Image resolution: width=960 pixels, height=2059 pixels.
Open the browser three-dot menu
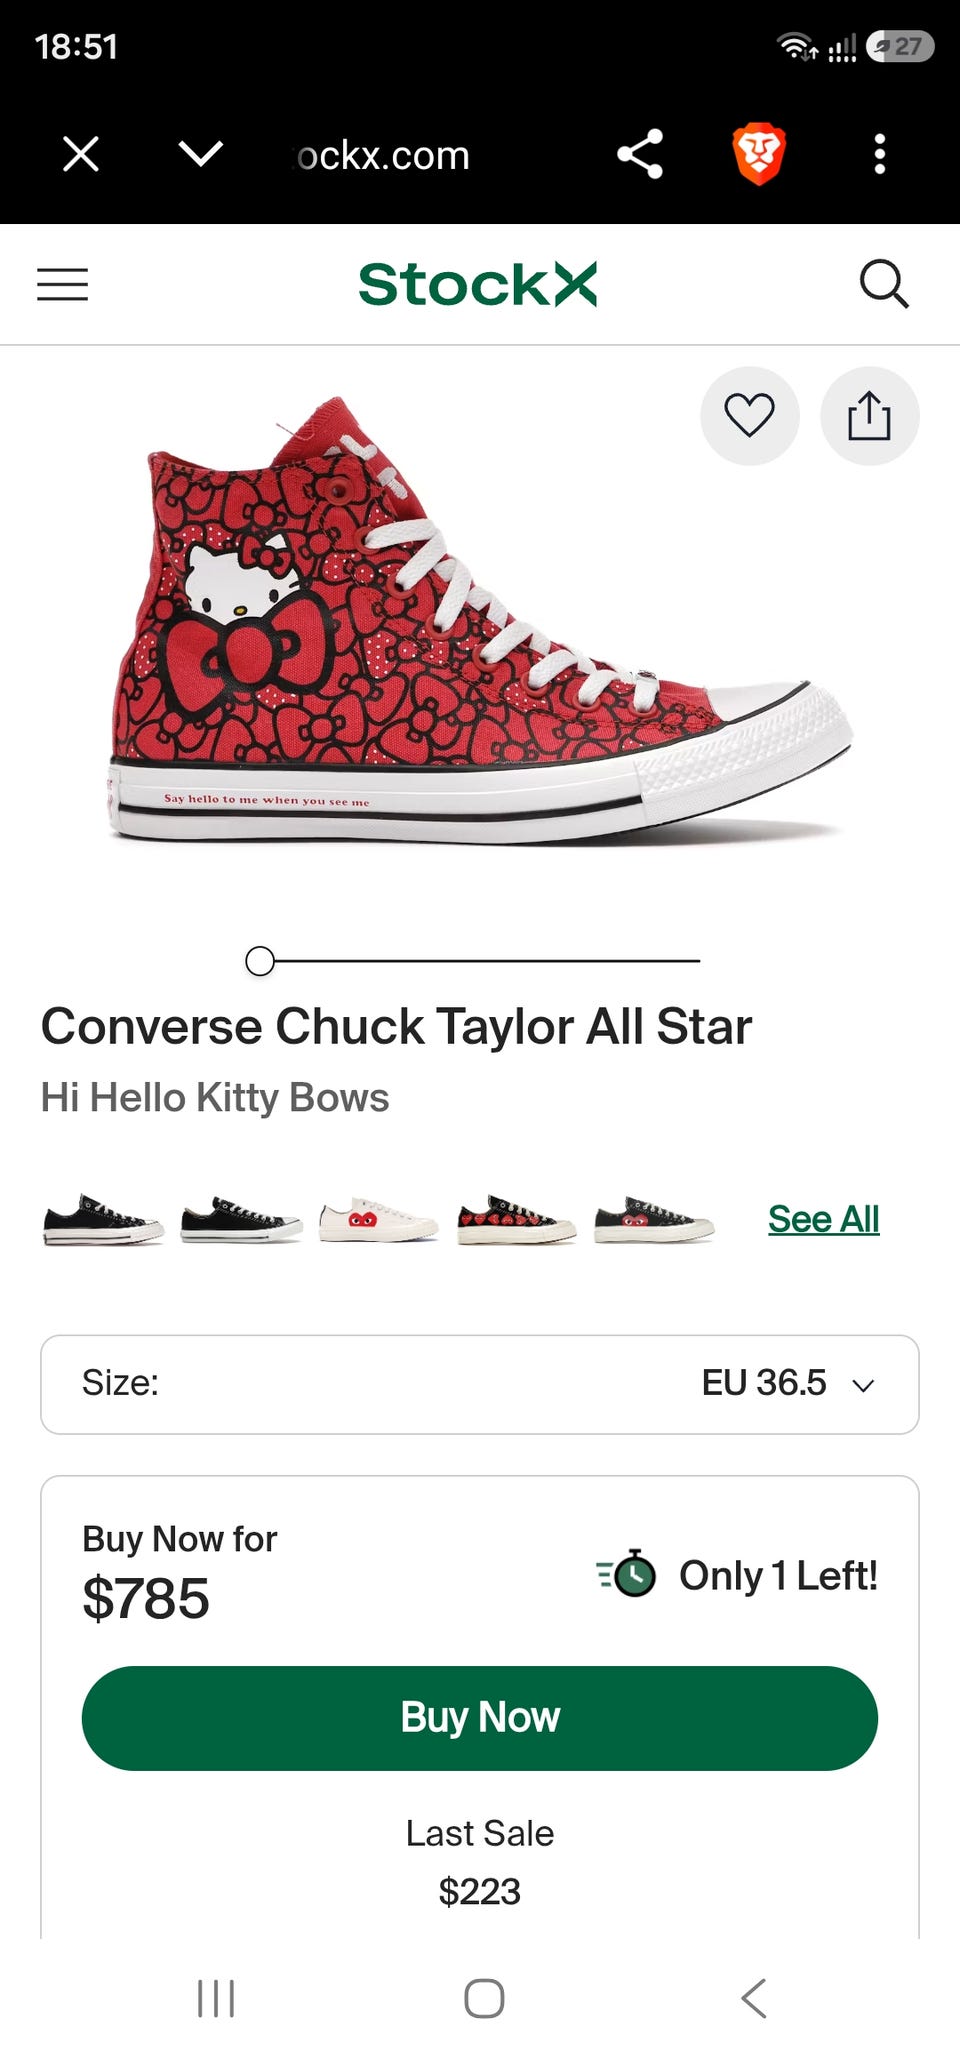880,154
